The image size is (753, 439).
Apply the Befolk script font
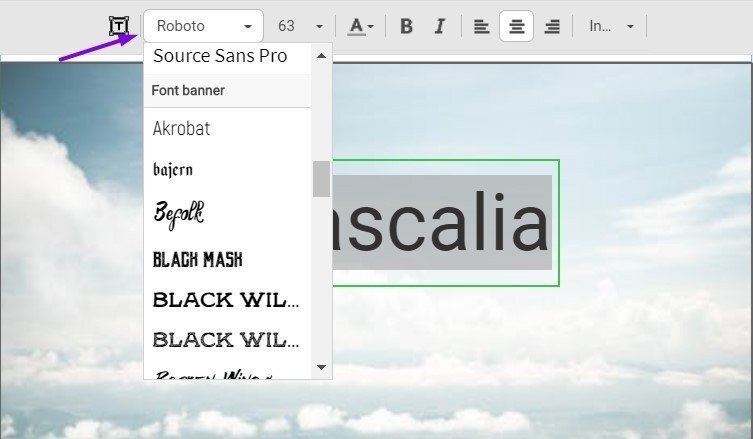[178, 213]
